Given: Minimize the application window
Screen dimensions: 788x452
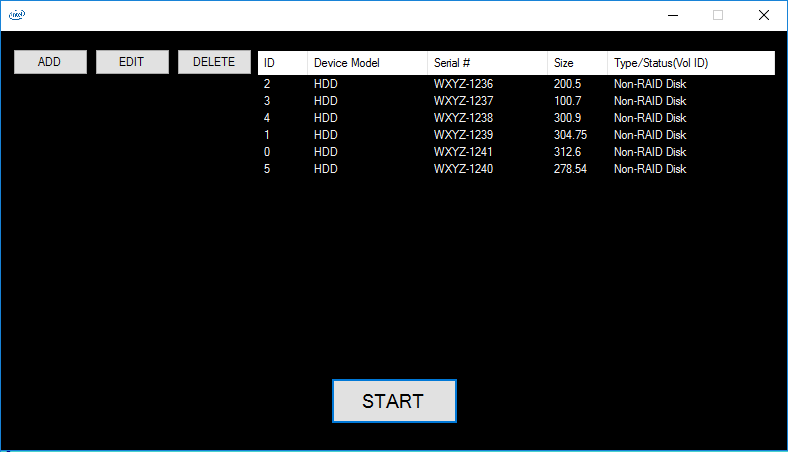Looking at the screenshot, I should tap(673, 15).
